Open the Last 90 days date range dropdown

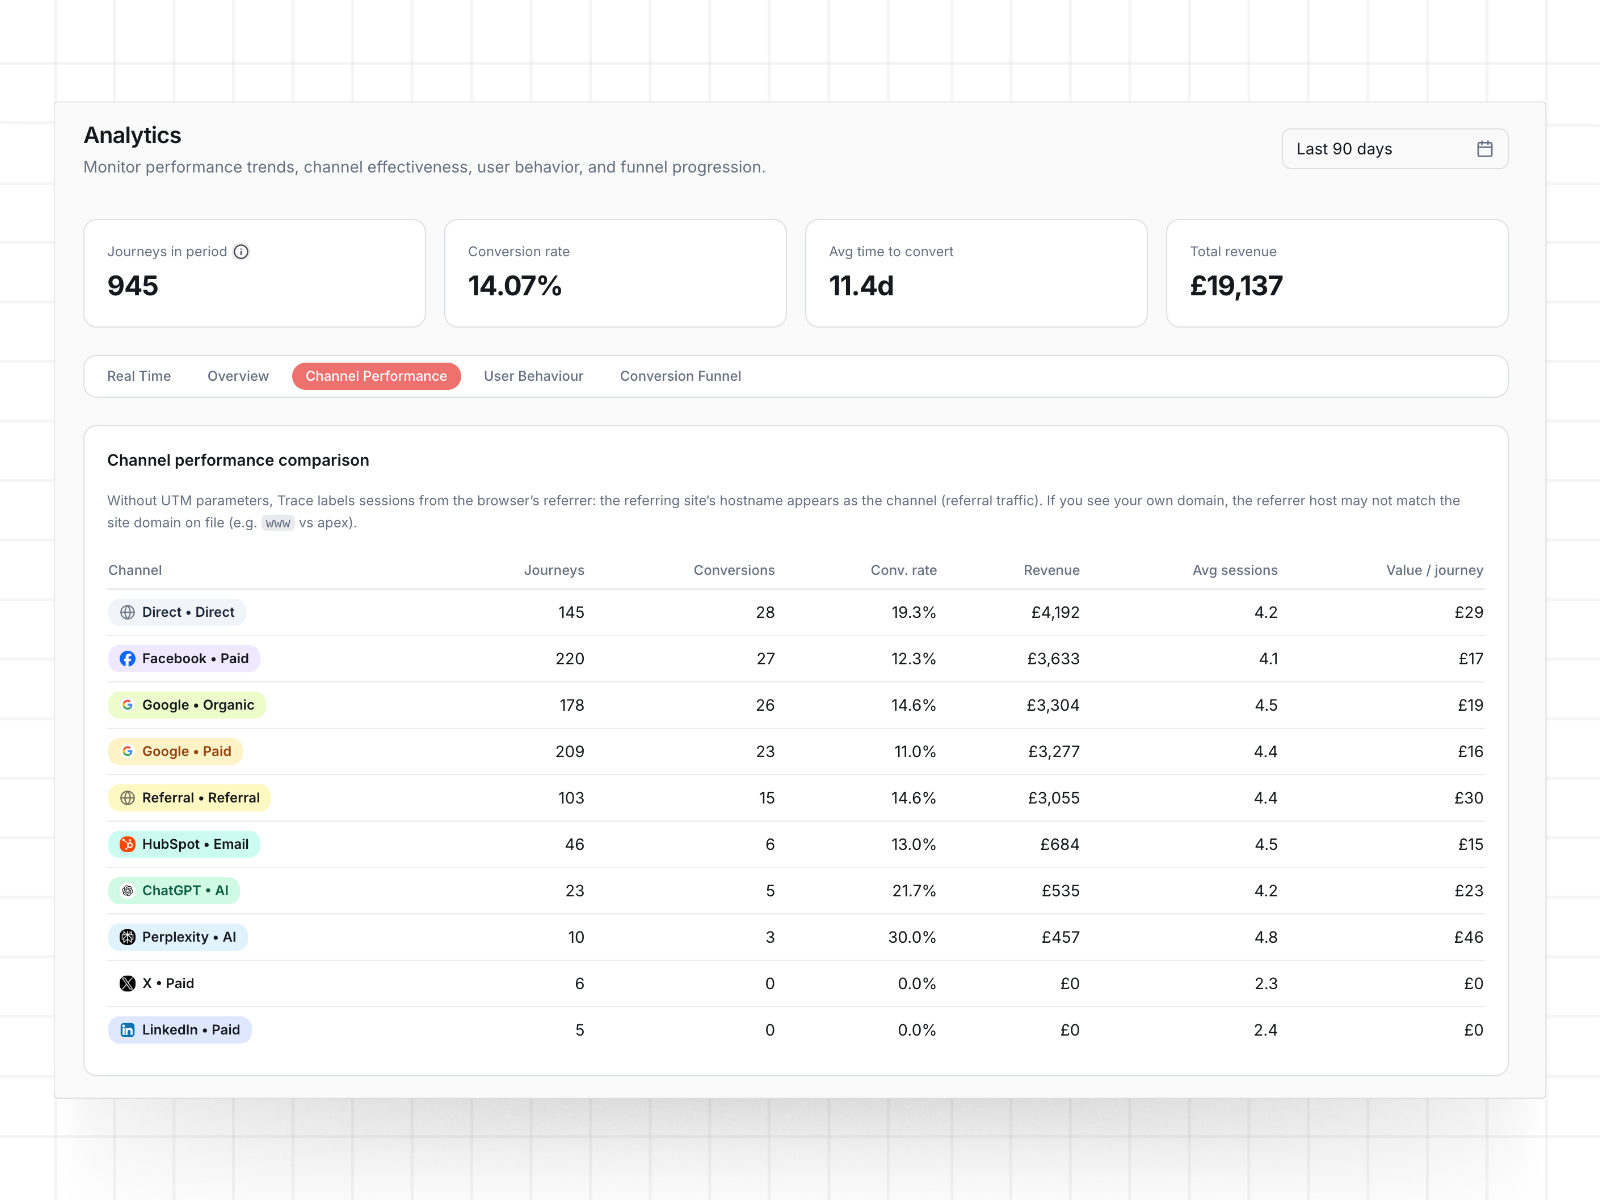1394,149
